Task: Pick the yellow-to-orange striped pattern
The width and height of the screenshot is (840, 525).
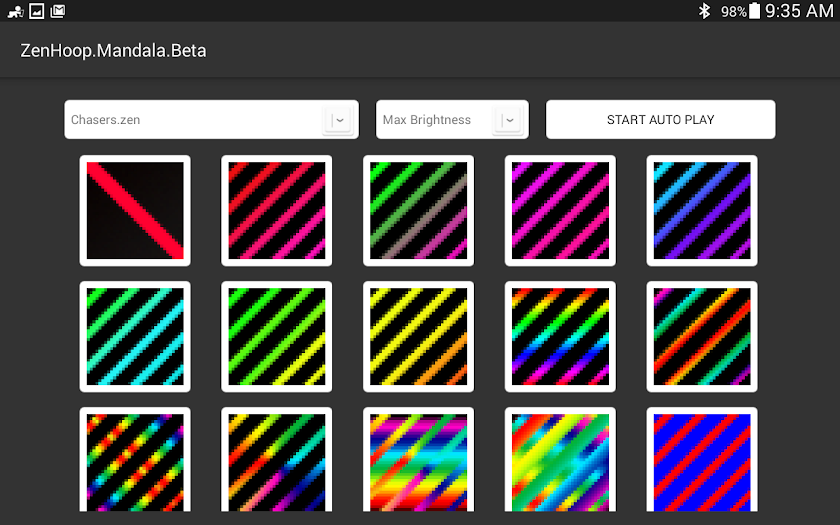Action: point(418,336)
